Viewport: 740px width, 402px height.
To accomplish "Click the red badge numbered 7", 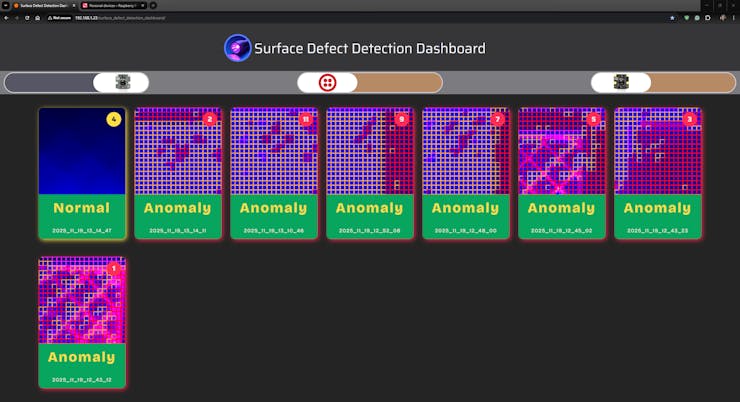I will [497, 119].
